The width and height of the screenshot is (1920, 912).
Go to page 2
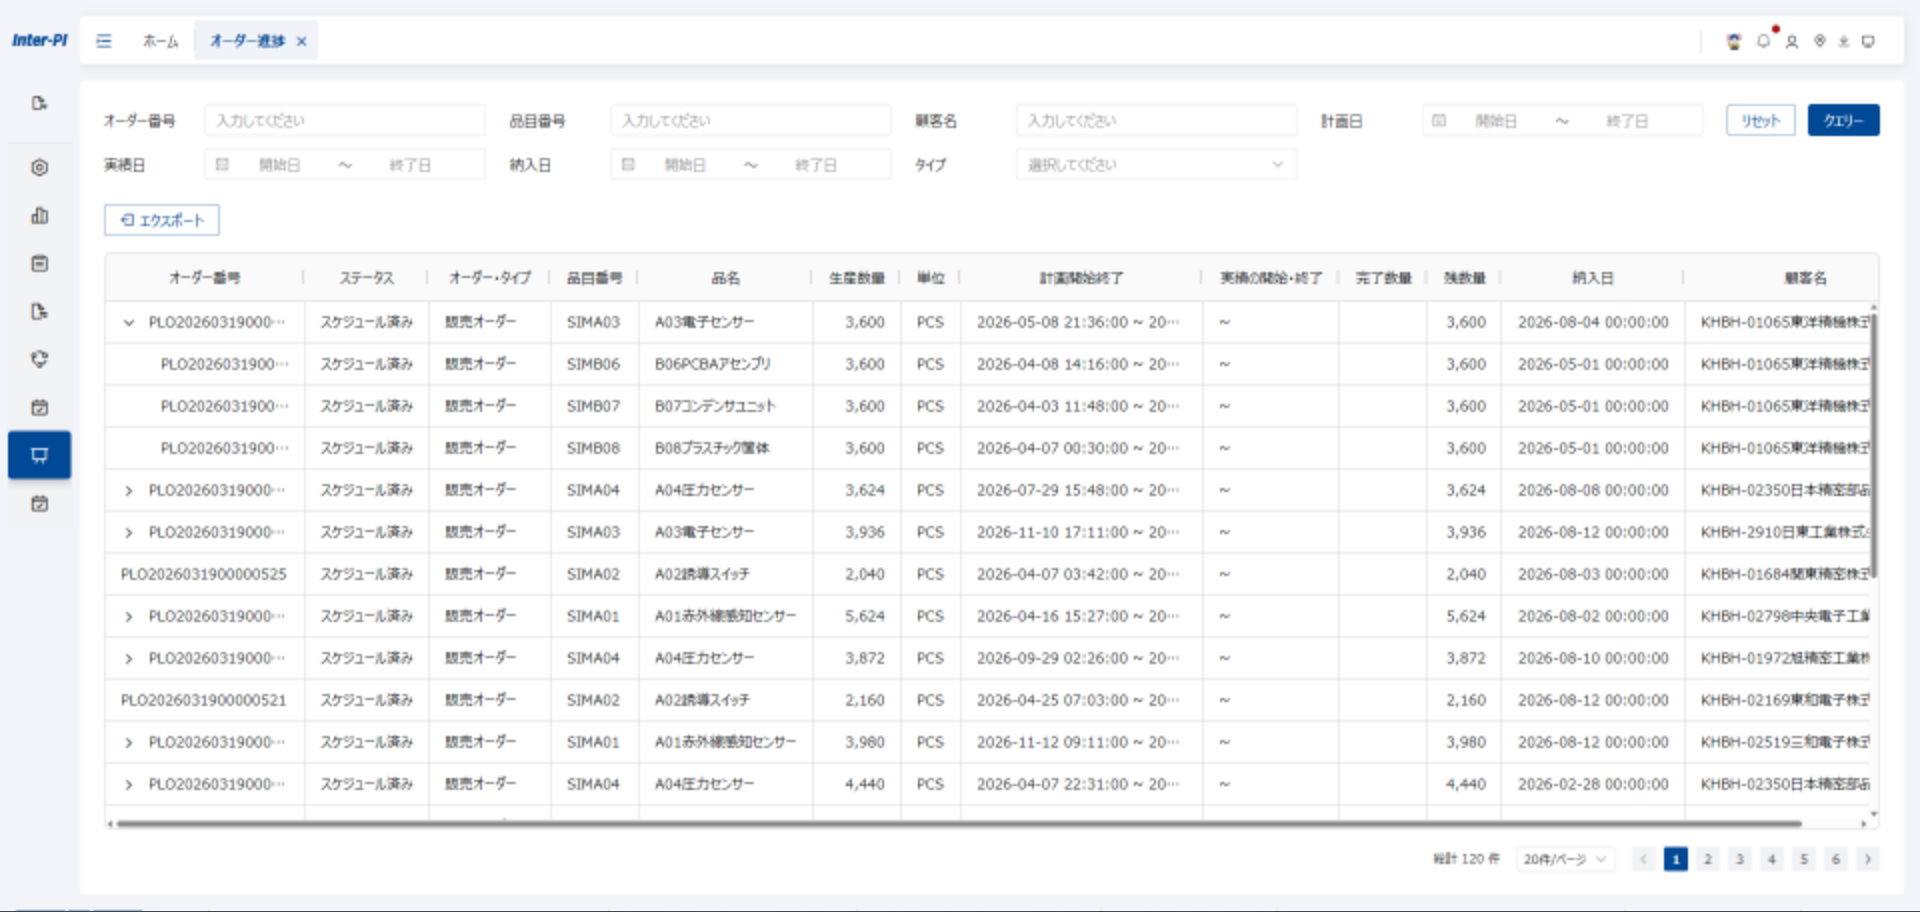[1707, 858]
